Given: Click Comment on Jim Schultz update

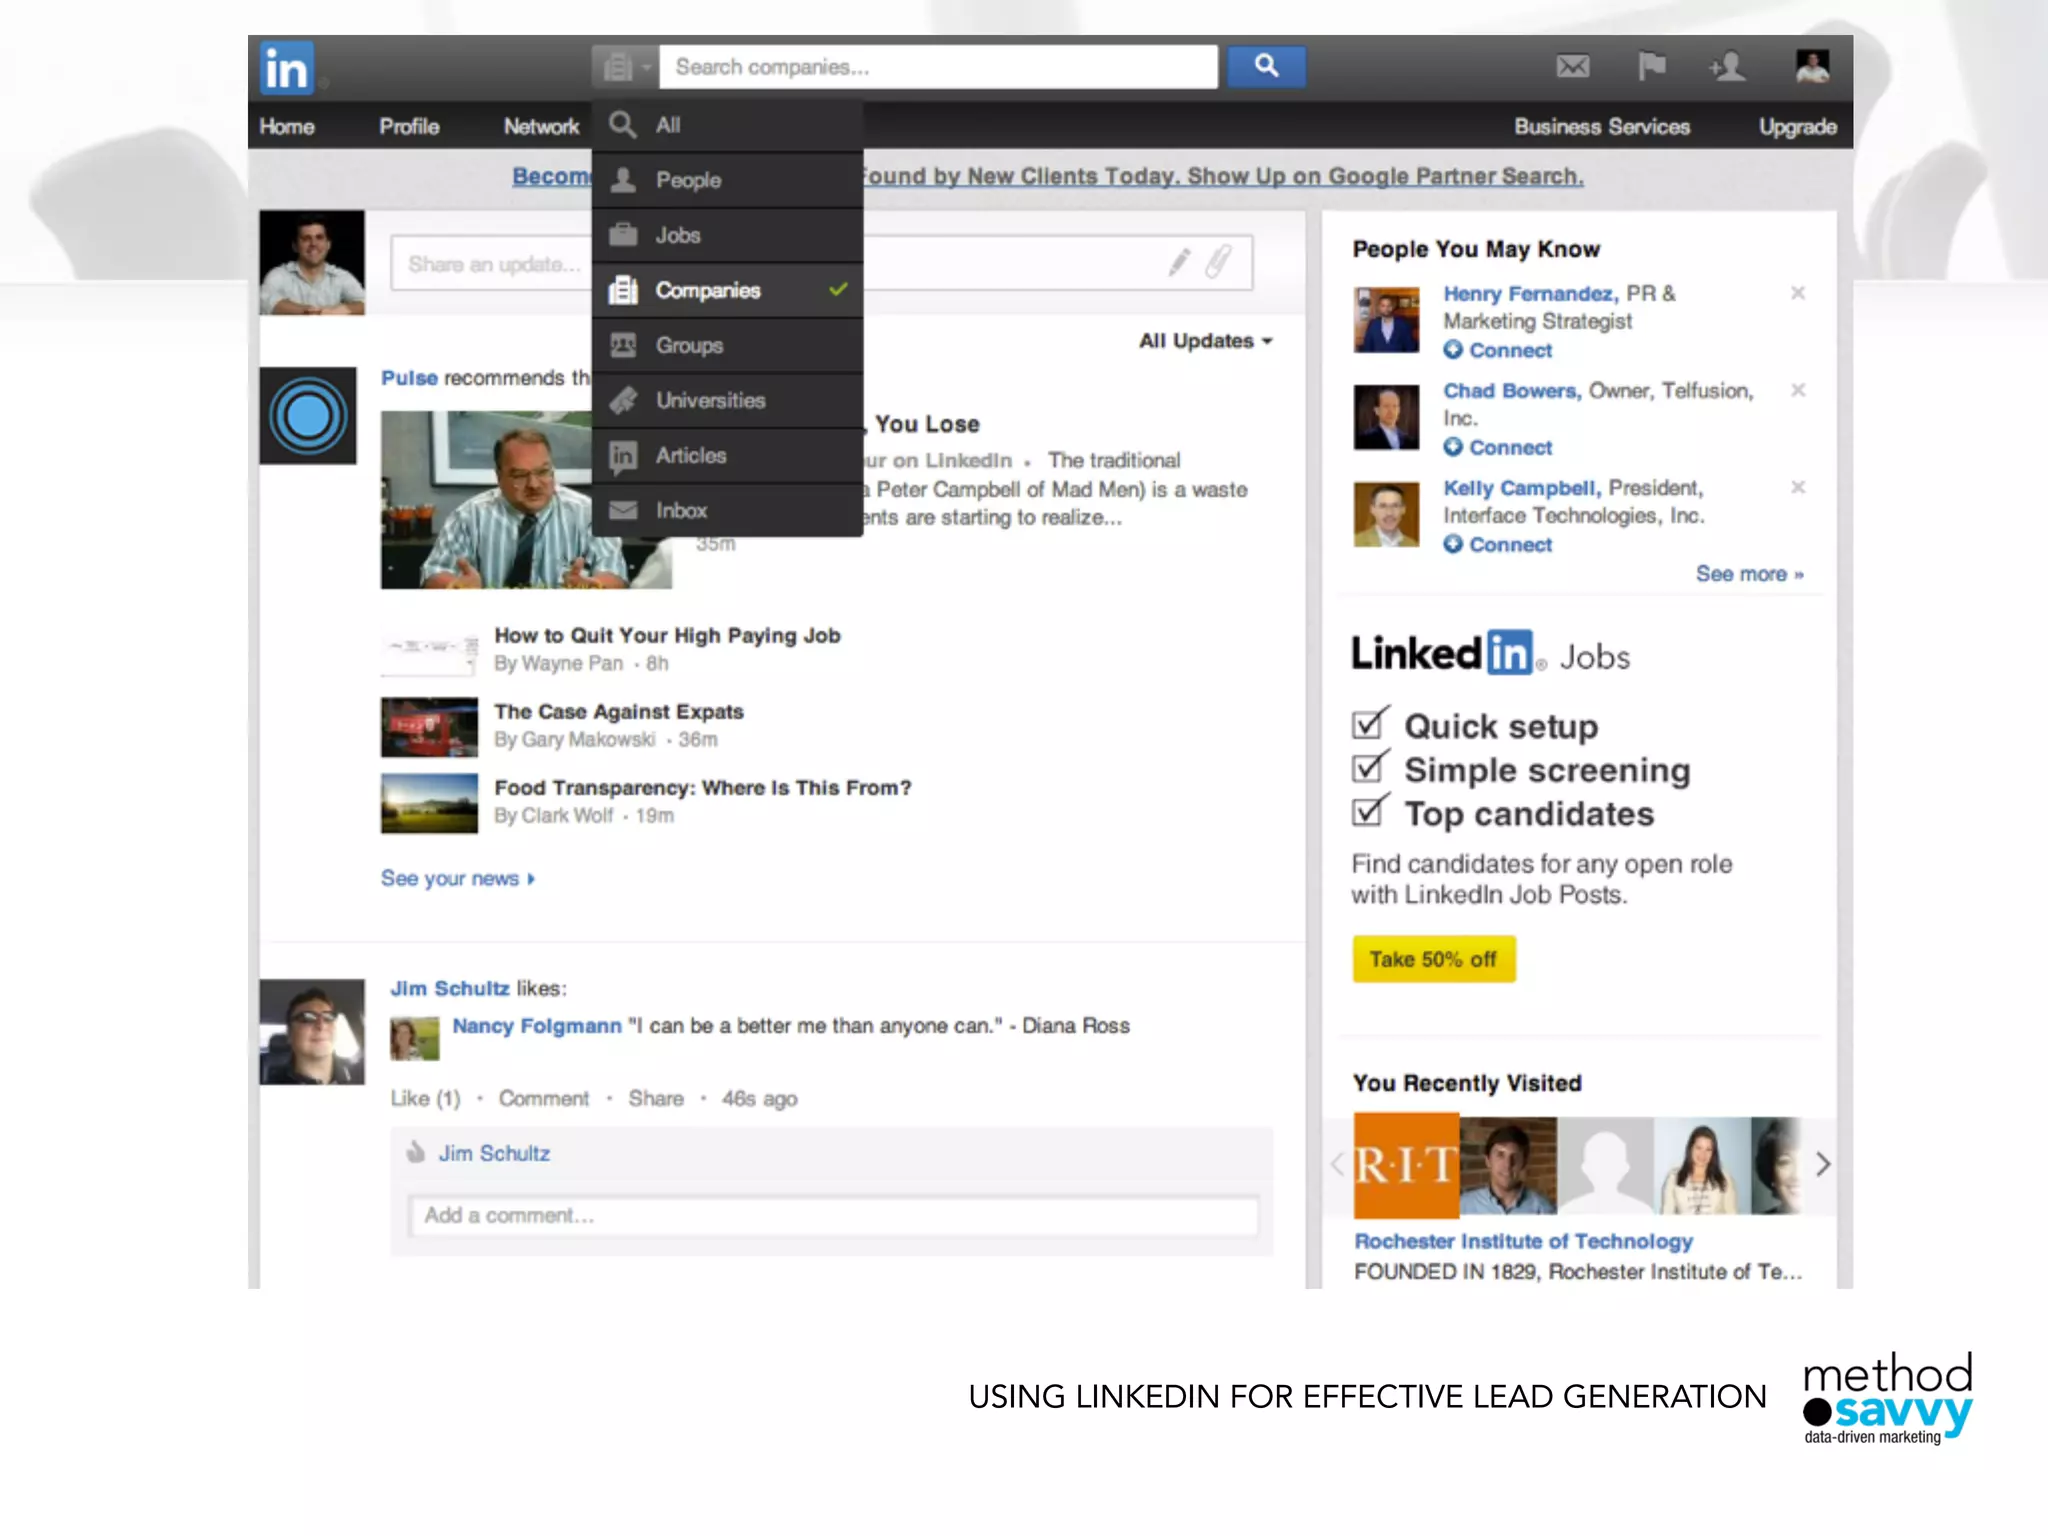Looking at the screenshot, I should pos(544,1098).
